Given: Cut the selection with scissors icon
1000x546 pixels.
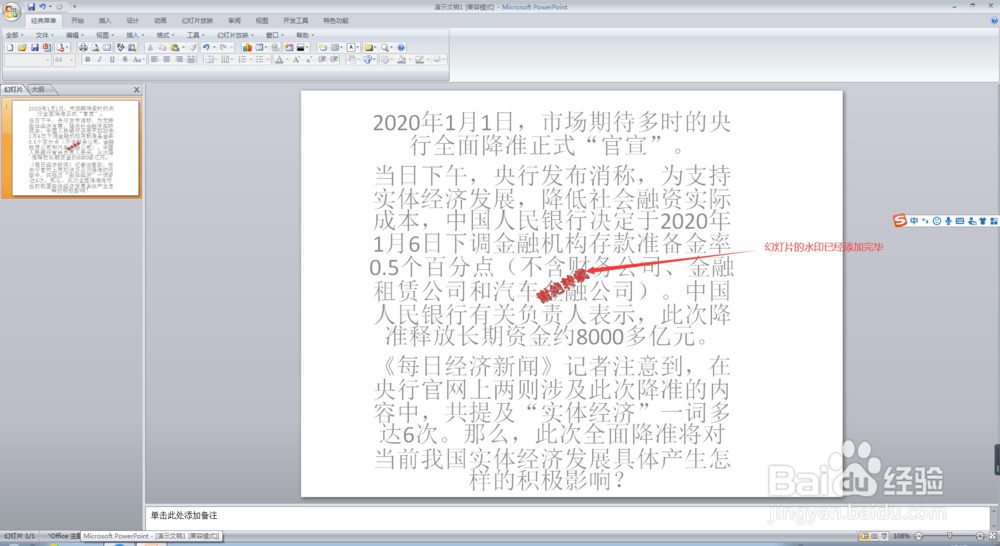Looking at the screenshot, I should pyautogui.click(x=150, y=47).
